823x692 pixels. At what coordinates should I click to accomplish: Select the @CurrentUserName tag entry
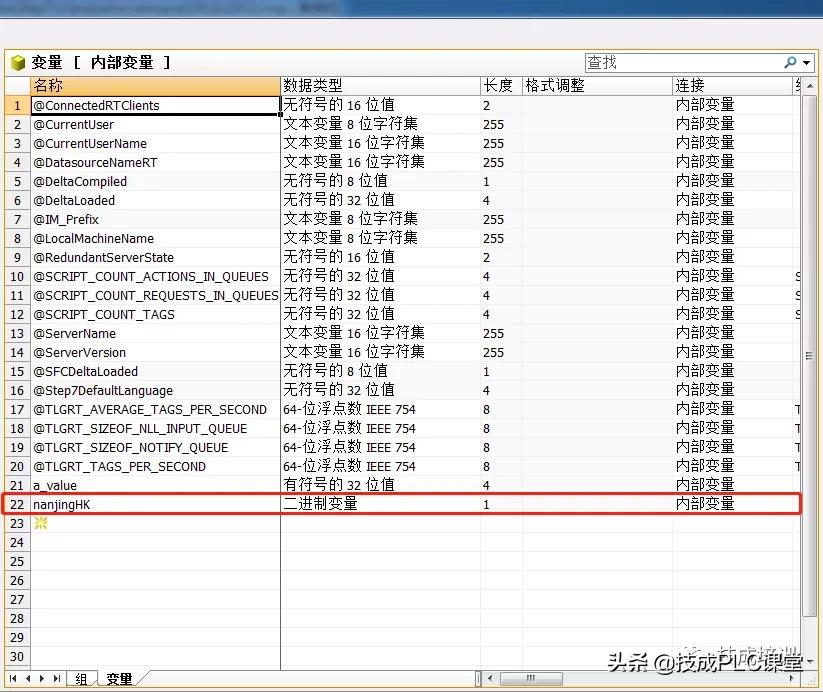[x=100, y=143]
